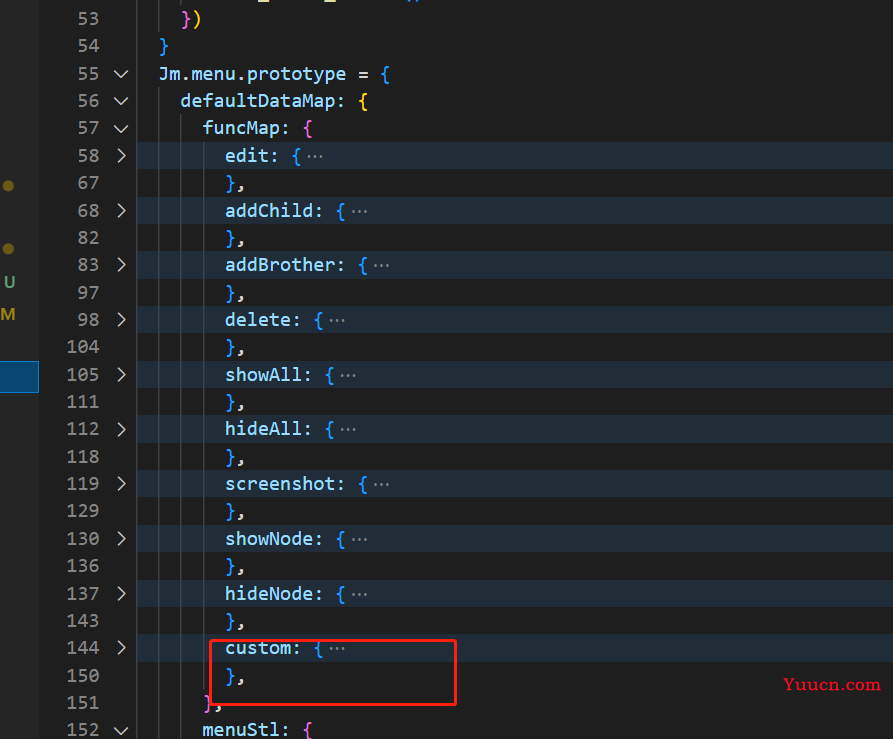893x739 pixels.
Task: Click the custom property name
Action: pos(258,648)
